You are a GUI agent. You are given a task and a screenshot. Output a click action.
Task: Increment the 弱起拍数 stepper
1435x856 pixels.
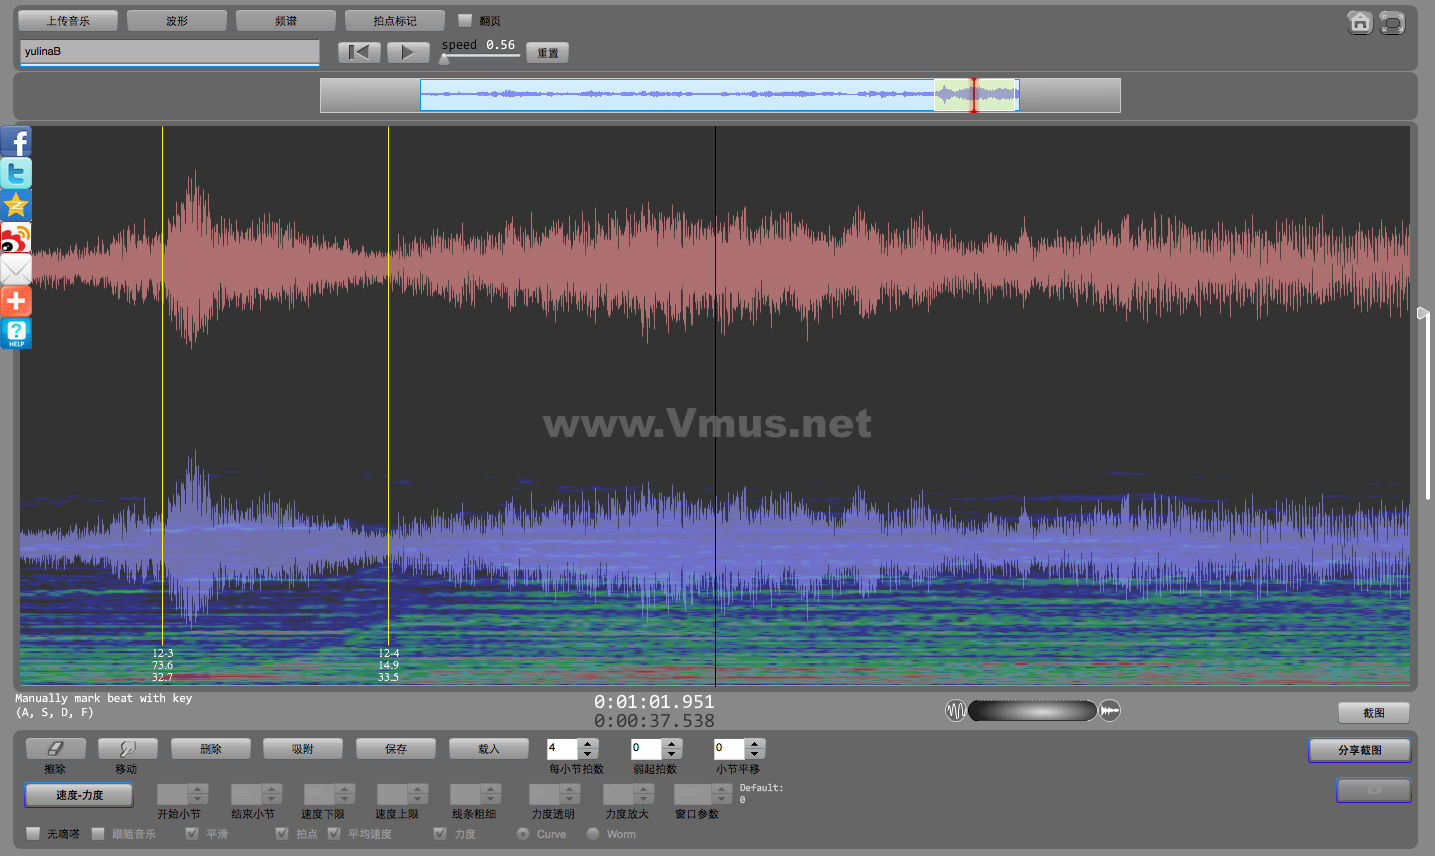(x=672, y=743)
